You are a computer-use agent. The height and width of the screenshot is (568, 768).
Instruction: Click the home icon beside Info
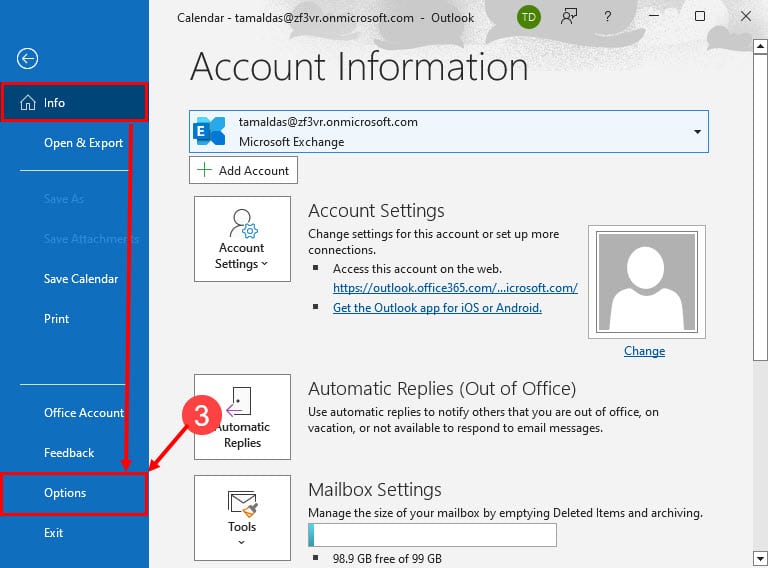(x=28, y=102)
